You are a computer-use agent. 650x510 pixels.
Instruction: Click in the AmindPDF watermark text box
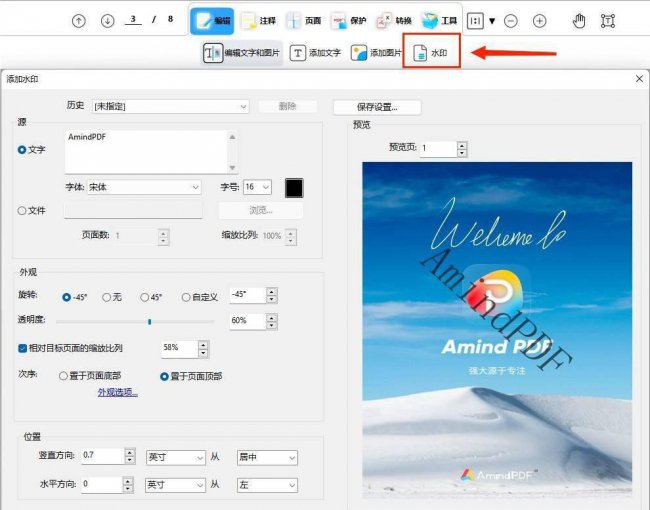[146, 152]
